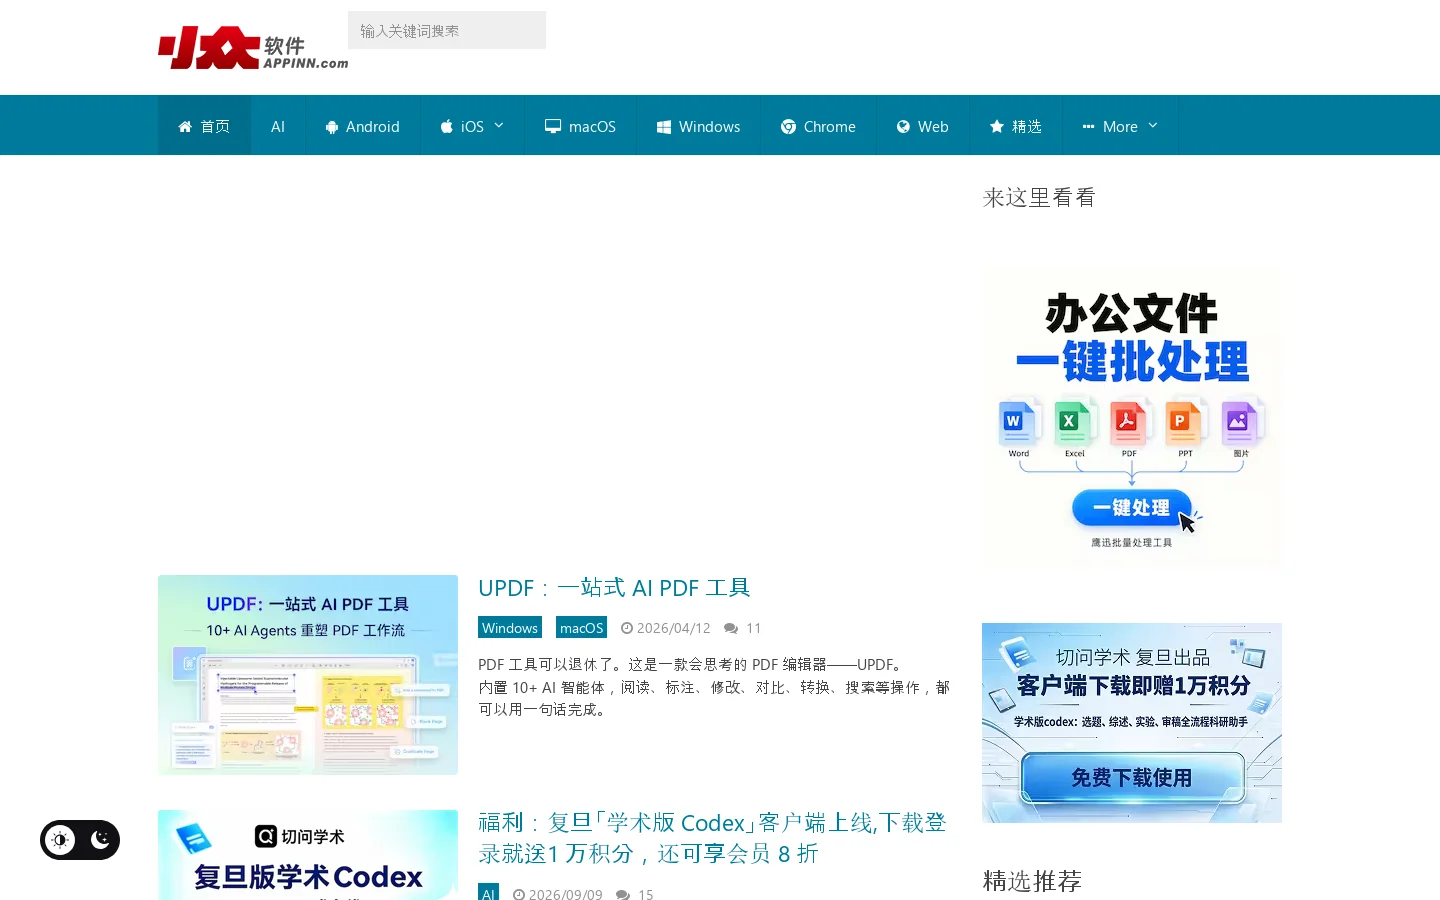Click the date 2026/09/09
This screenshot has width=1440, height=900.
tap(565, 894)
